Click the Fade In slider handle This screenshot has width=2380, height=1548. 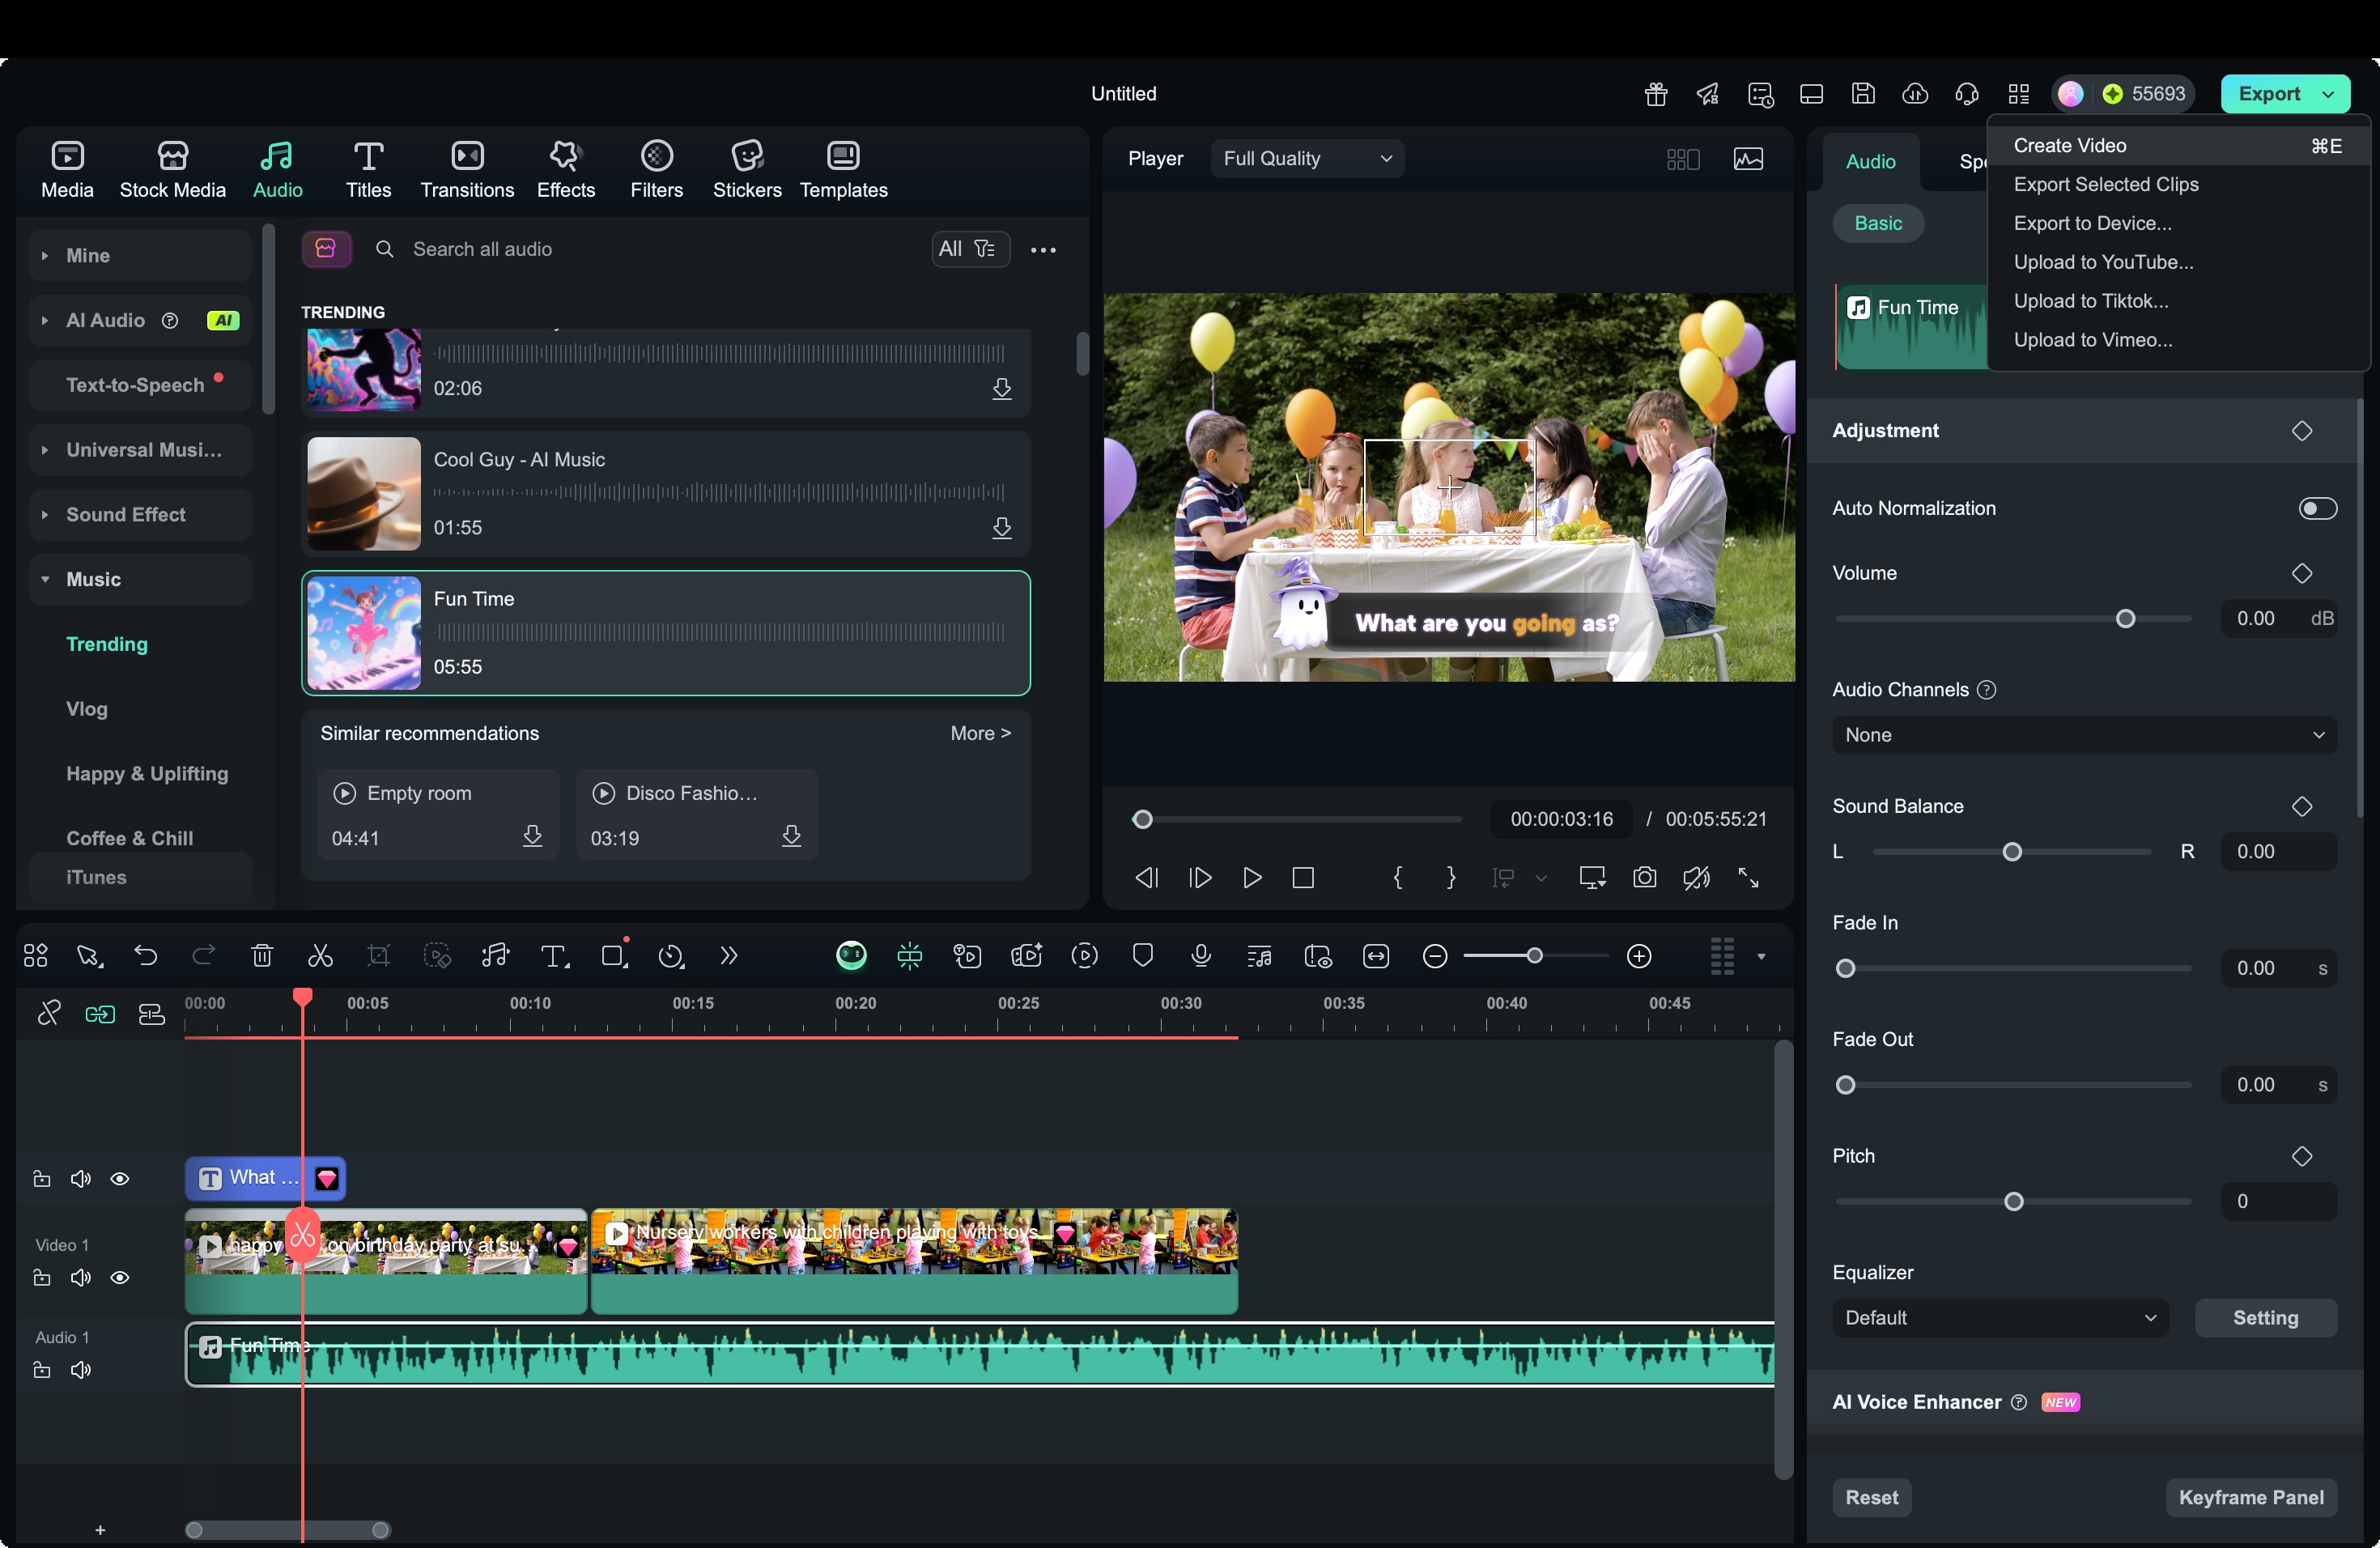tap(1846, 968)
